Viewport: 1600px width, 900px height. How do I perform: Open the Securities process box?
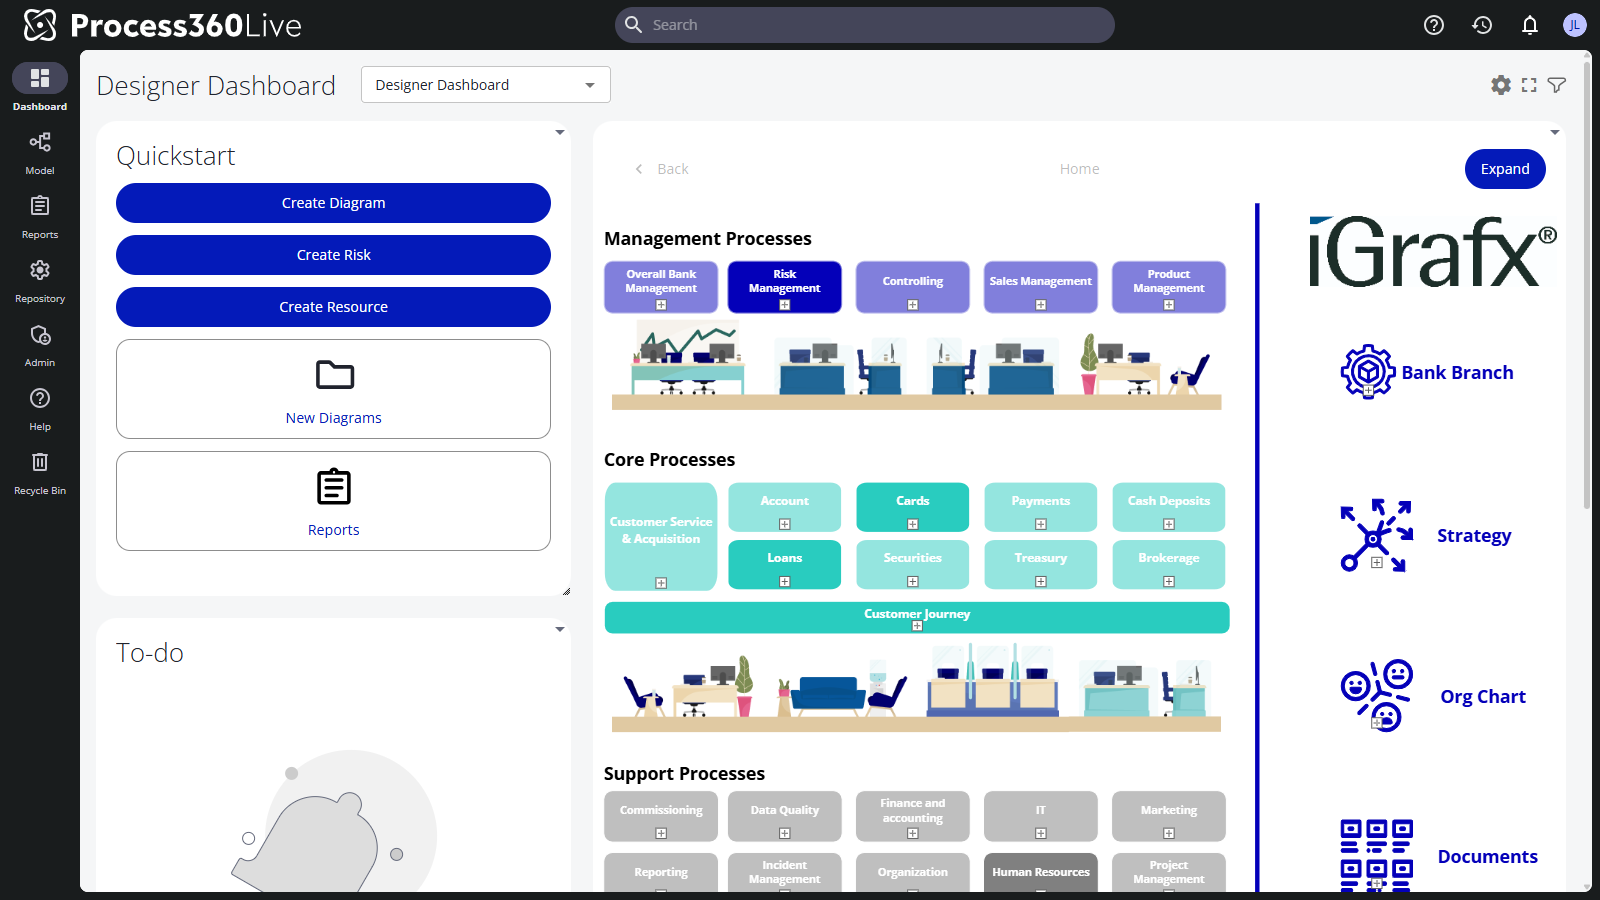tap(913, 565)
